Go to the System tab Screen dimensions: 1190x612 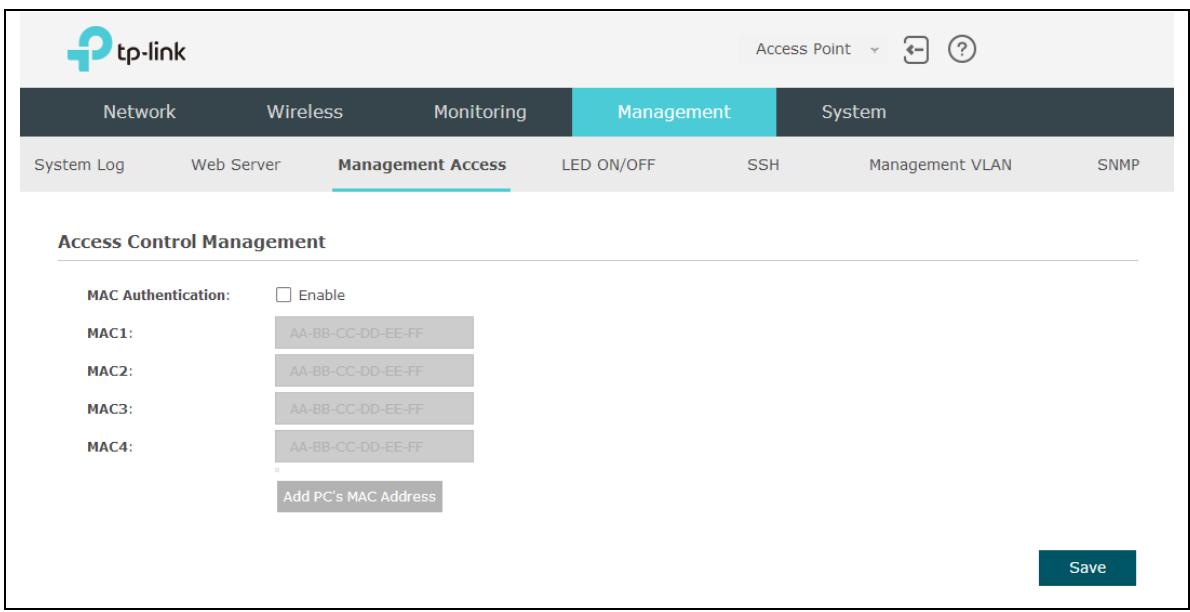(853, 112)
